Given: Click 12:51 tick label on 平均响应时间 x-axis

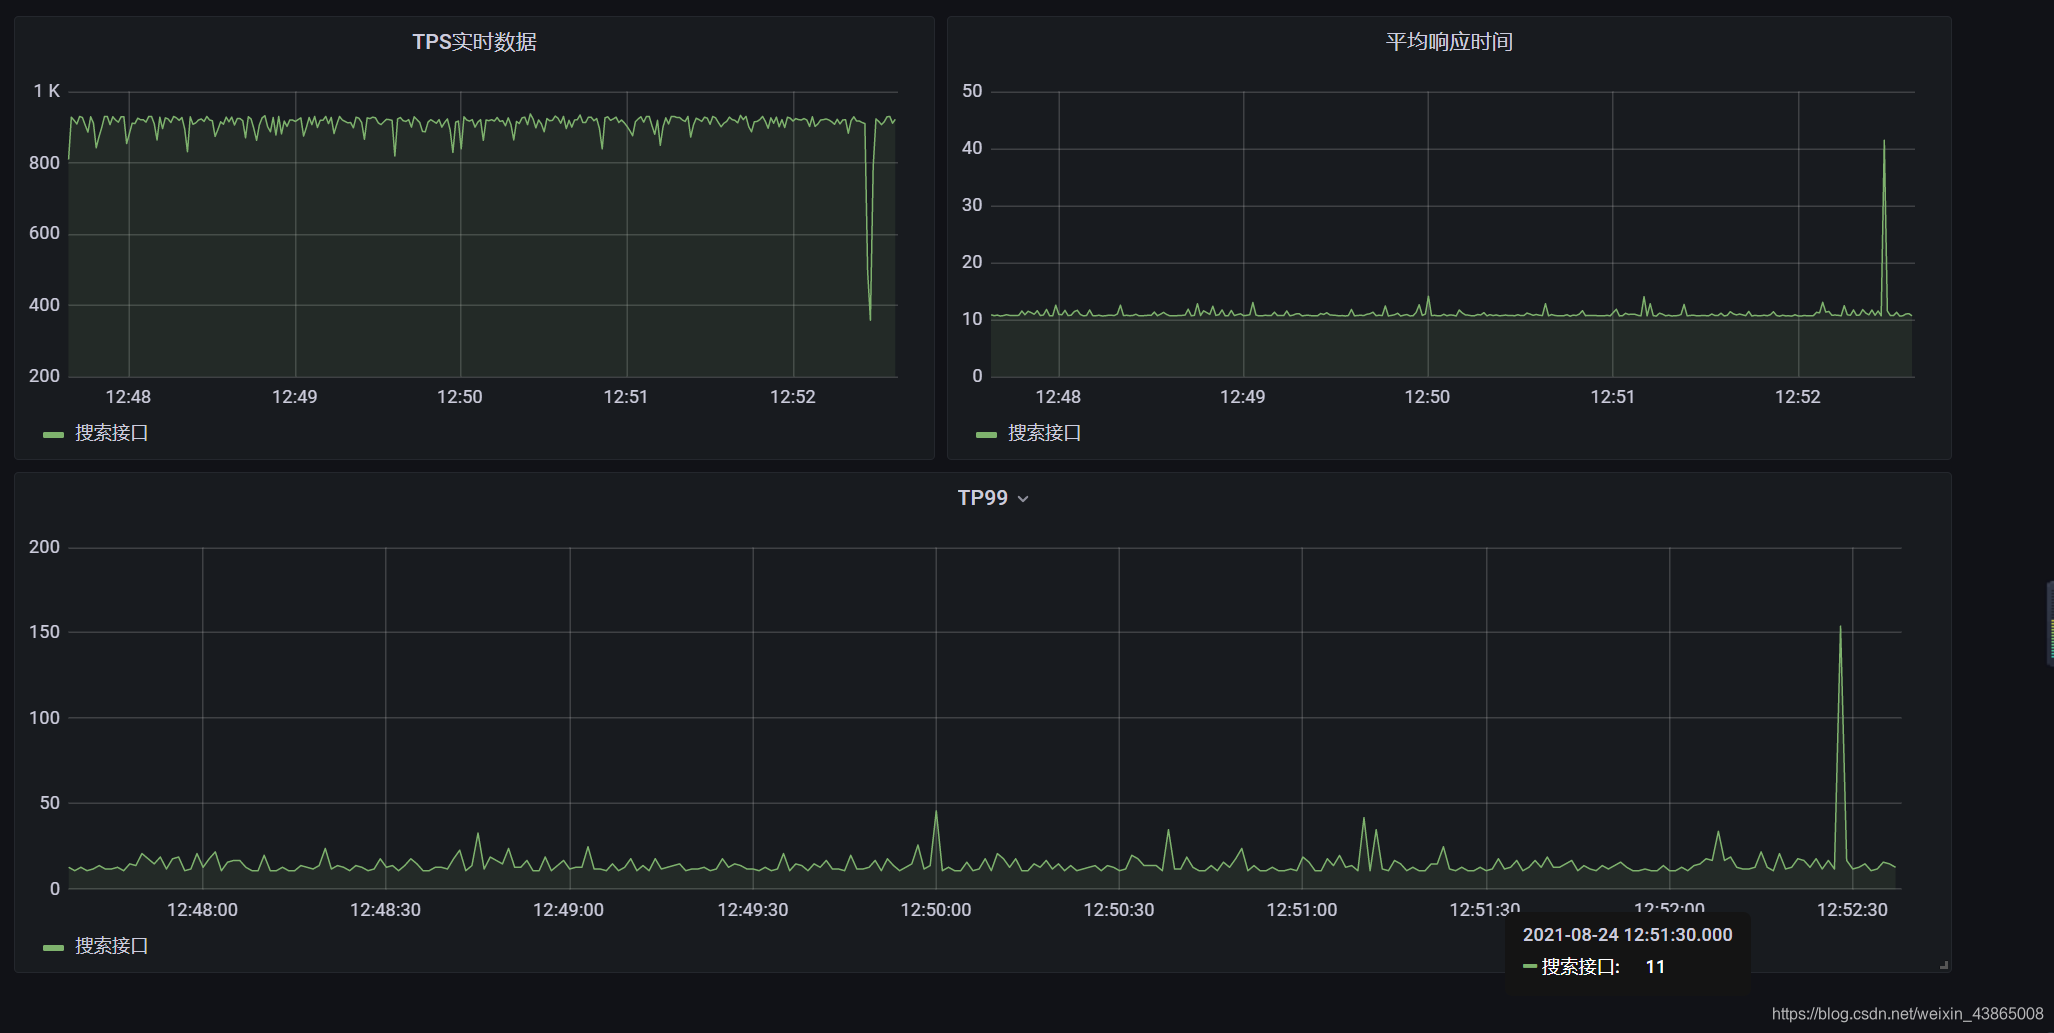Looking at the screenshot, I should [1613, 397].
